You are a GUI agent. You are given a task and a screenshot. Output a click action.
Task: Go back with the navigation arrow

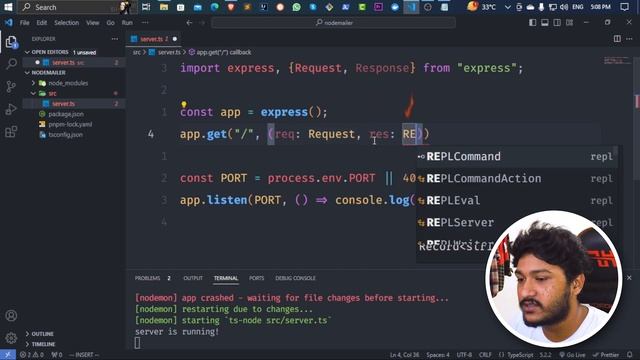tap(189, 23)
